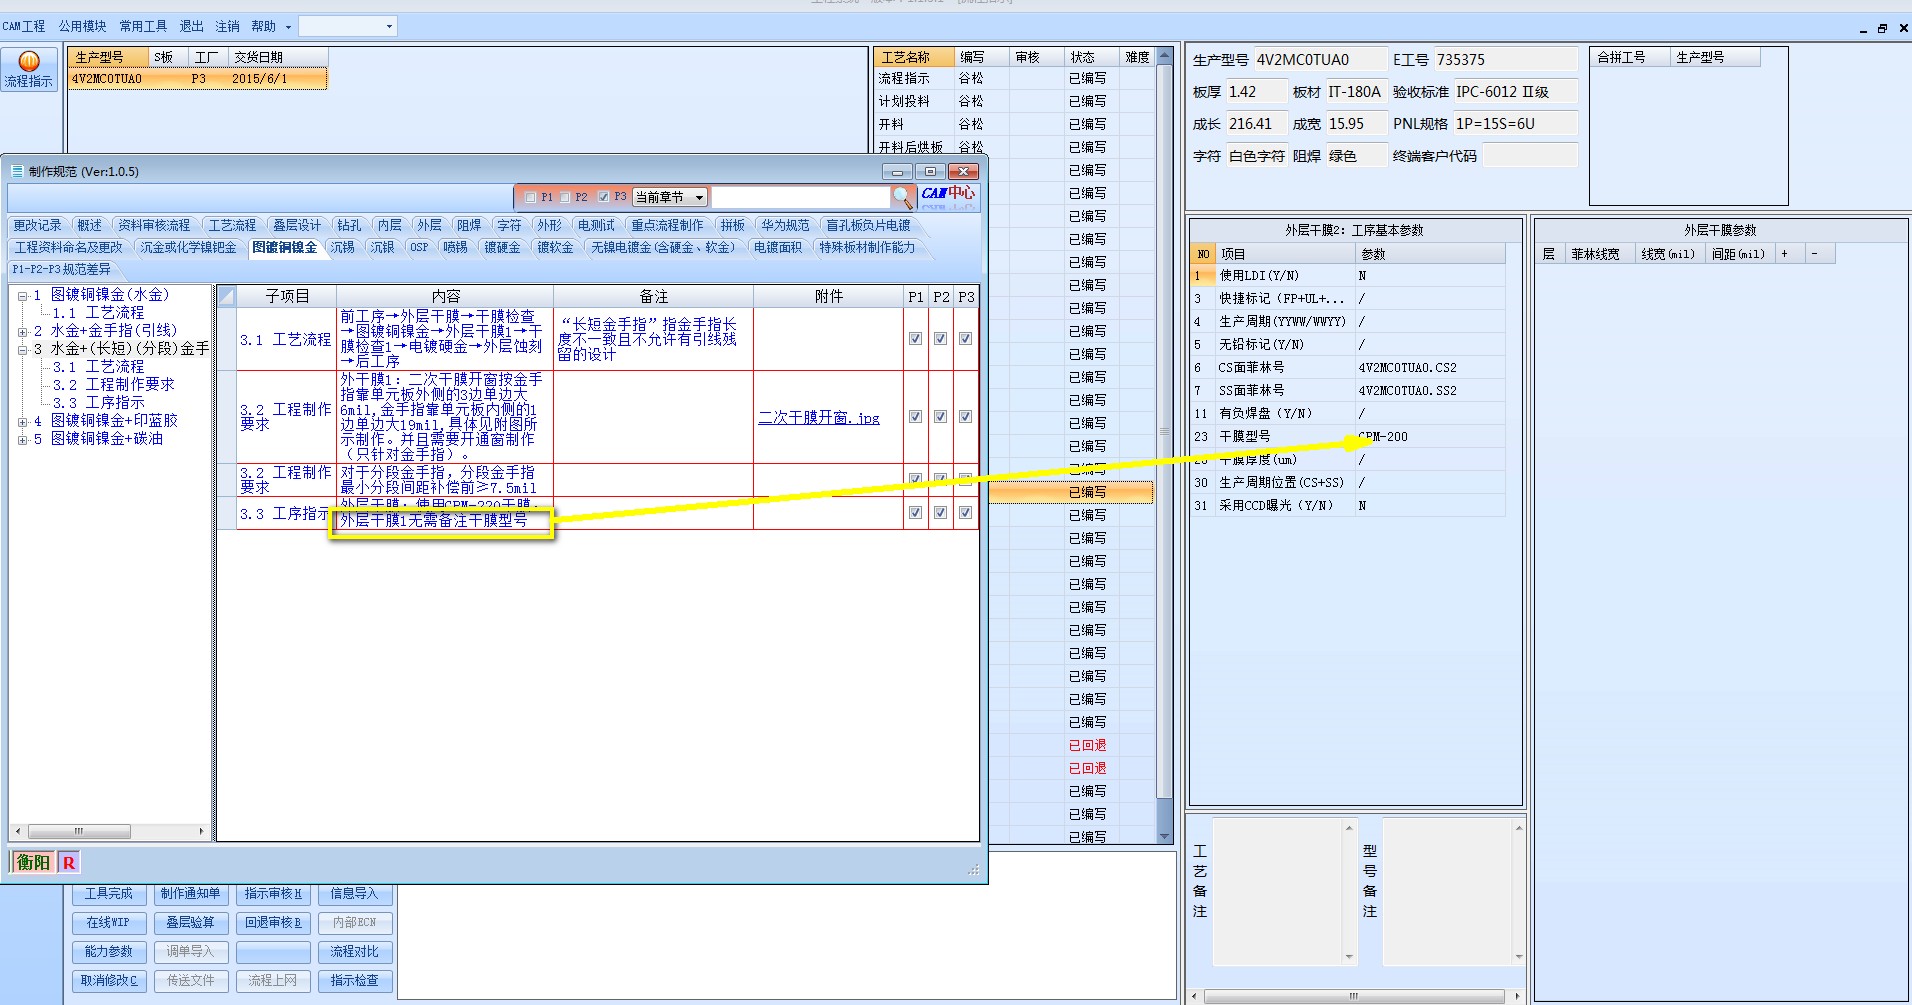Viewport: 1912px width, 1005px height.
Task: Click the 制作规范 window title icon
Action: 17,171
